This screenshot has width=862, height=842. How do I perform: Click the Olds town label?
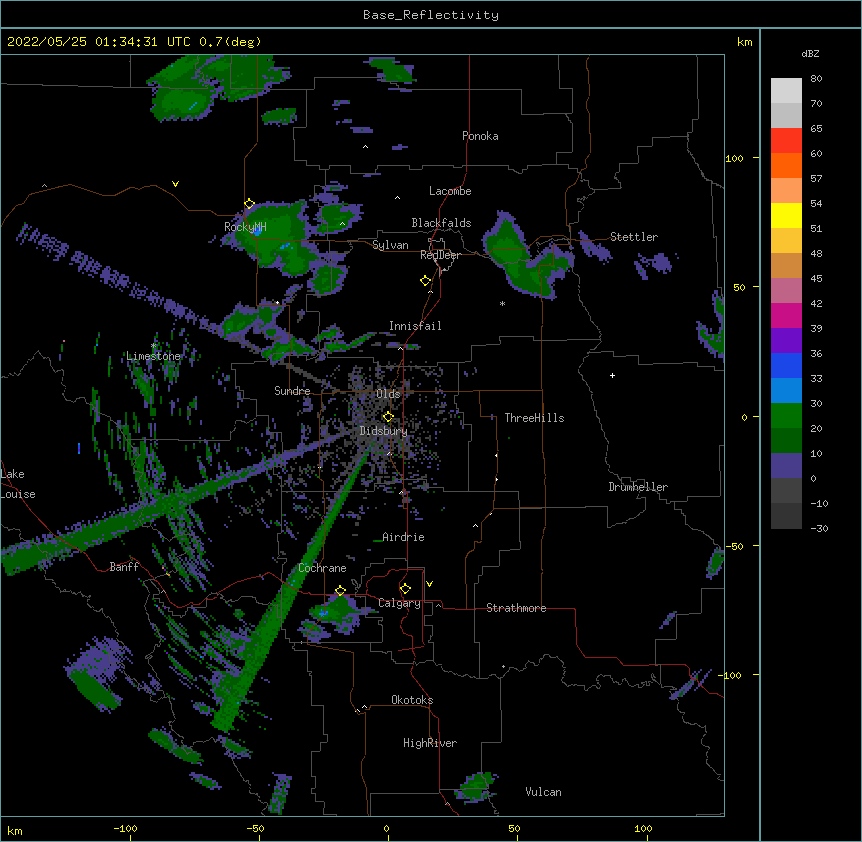pyautogui.click(x=388, y=394)
